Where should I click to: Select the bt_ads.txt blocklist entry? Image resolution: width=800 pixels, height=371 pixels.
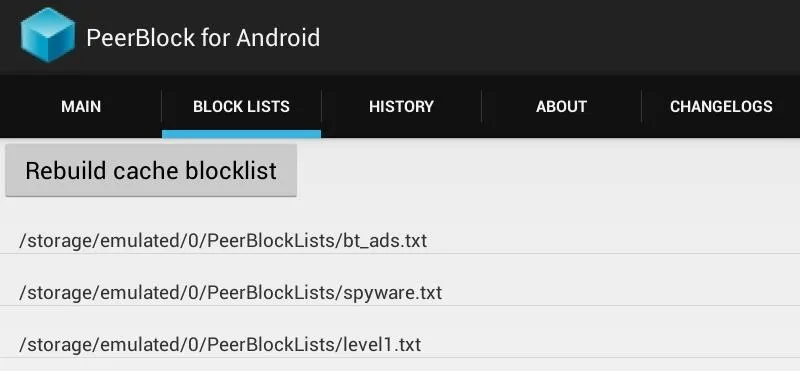(400, 240)
